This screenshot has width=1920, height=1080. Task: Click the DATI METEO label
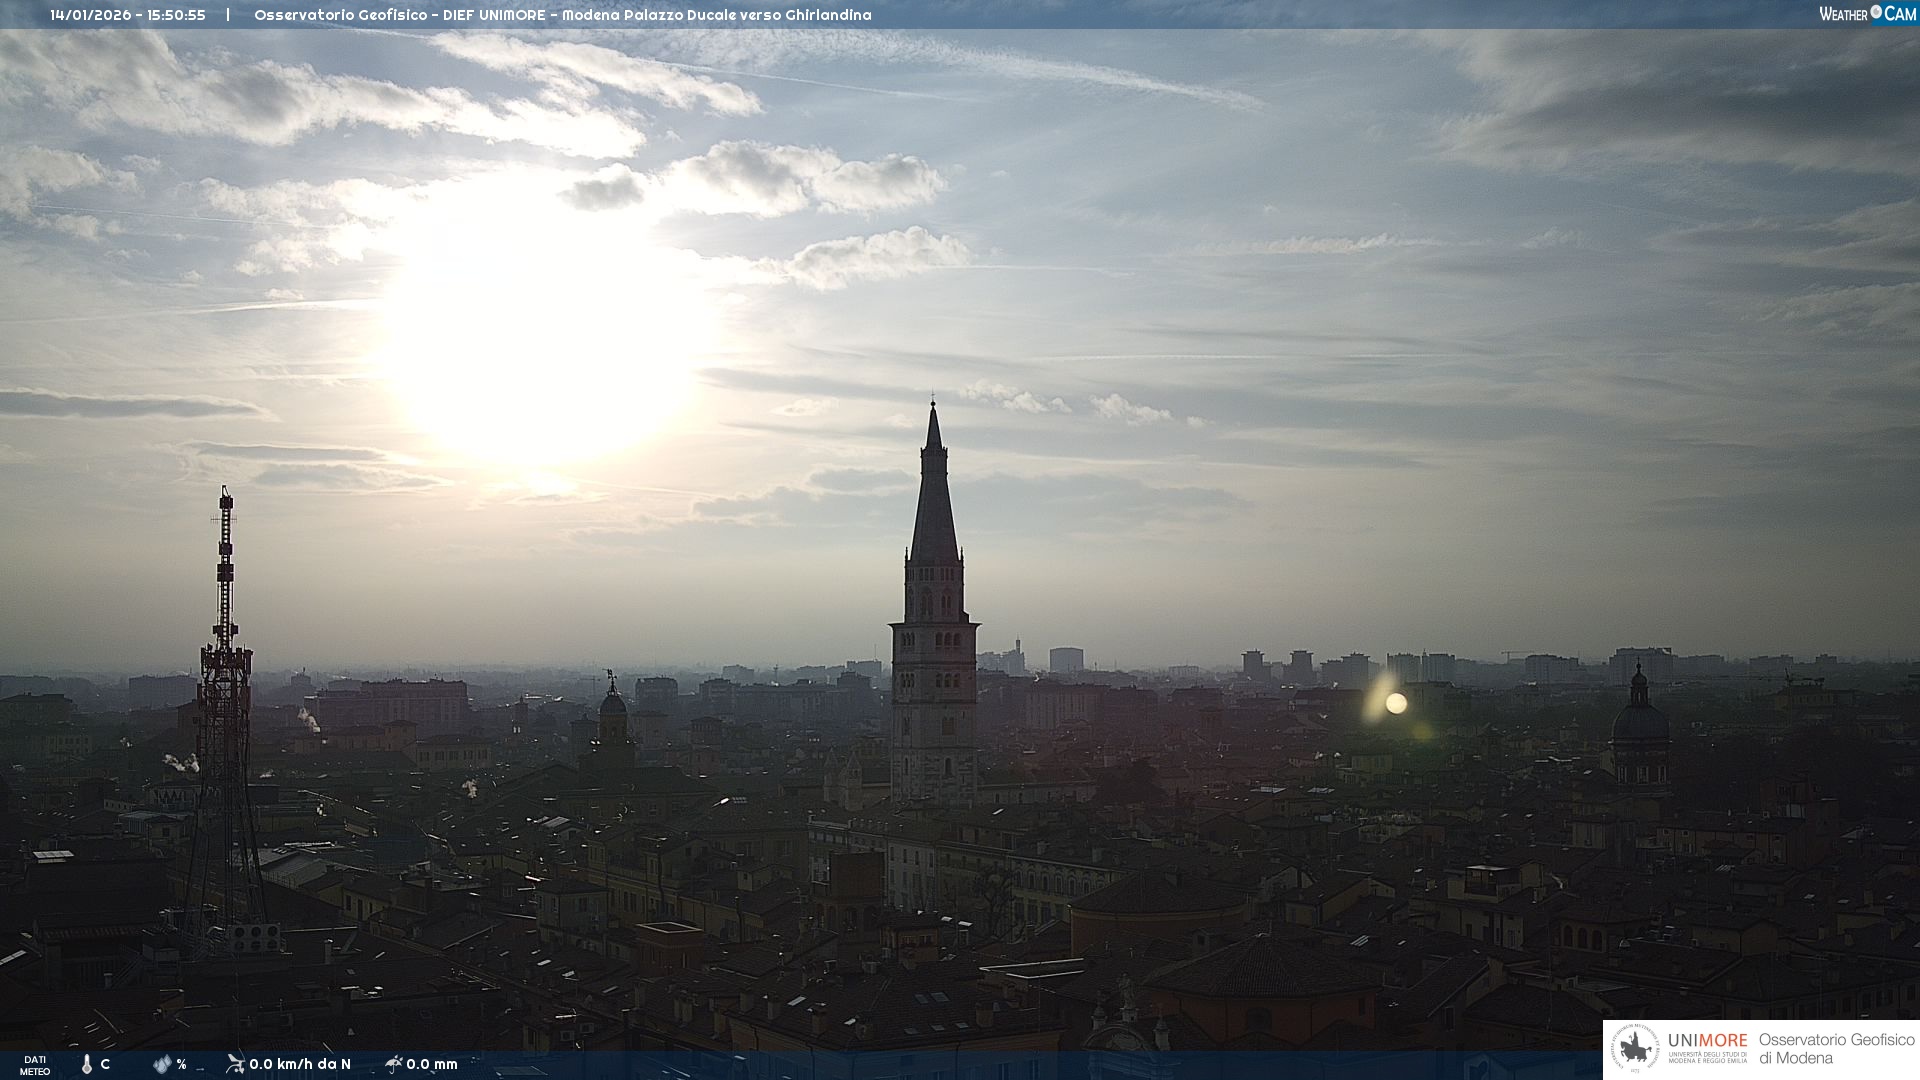click(x=35, y=1065)
